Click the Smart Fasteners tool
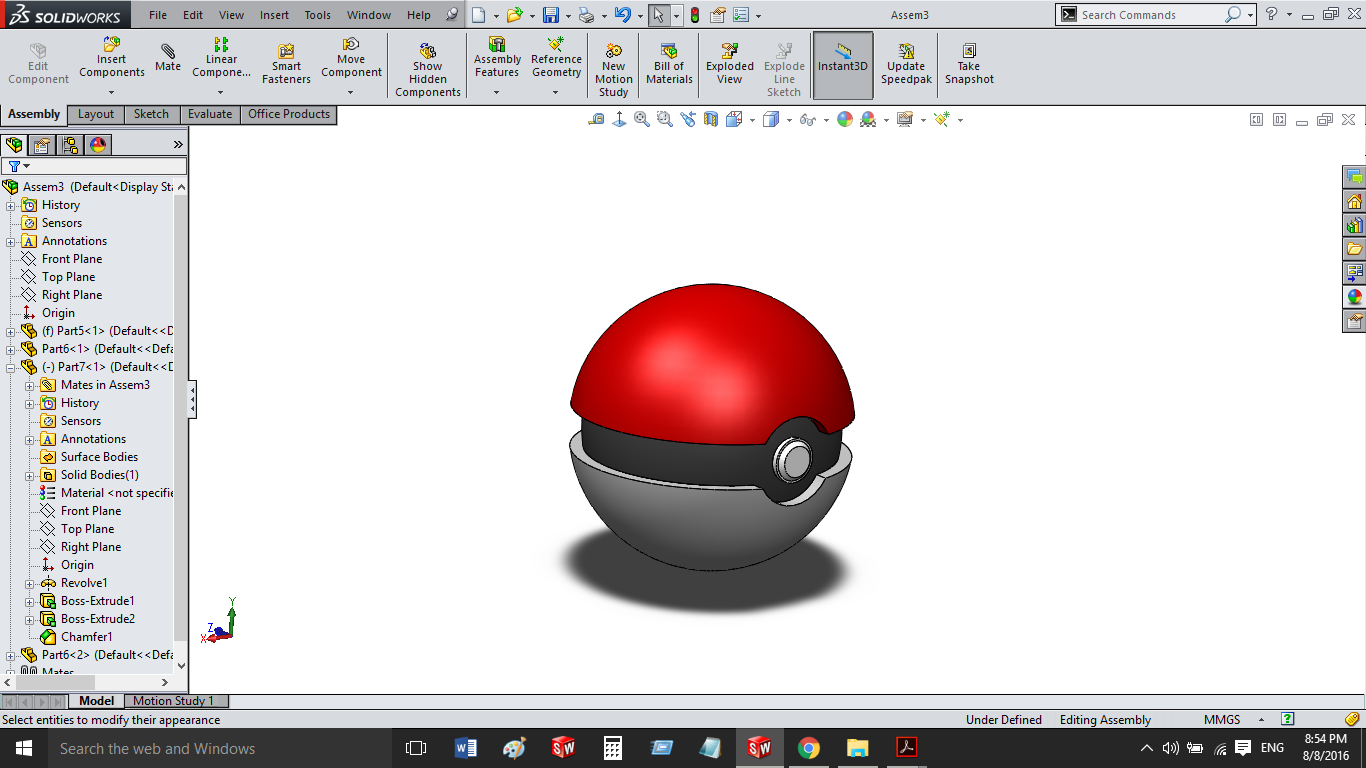Screen dimensions: 1366x768 point(286,65)
